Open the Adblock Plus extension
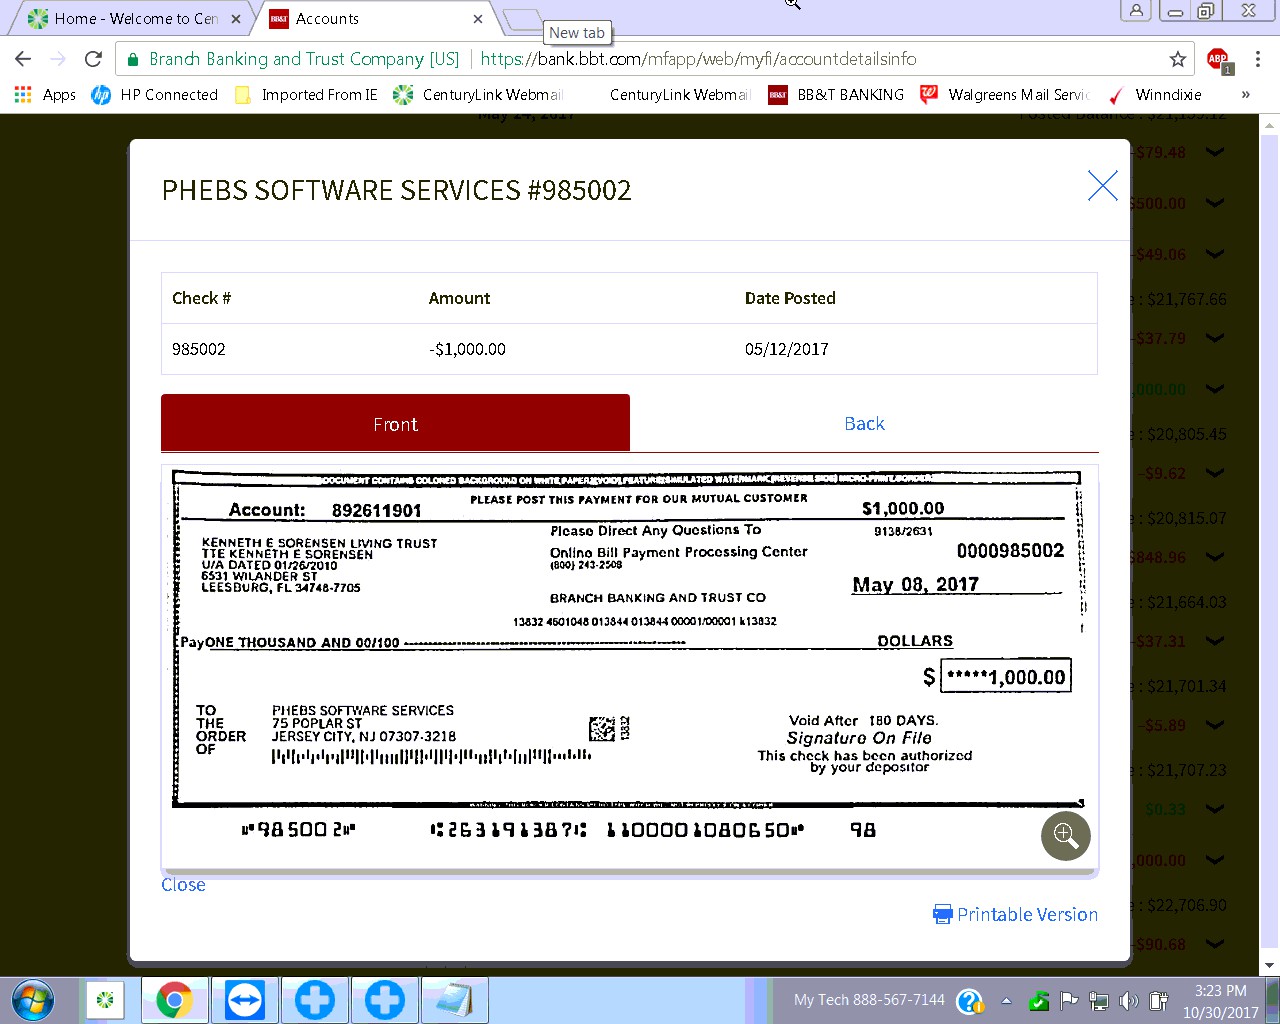This screenshot has width=1280, height=1024. click(1218, 59)
